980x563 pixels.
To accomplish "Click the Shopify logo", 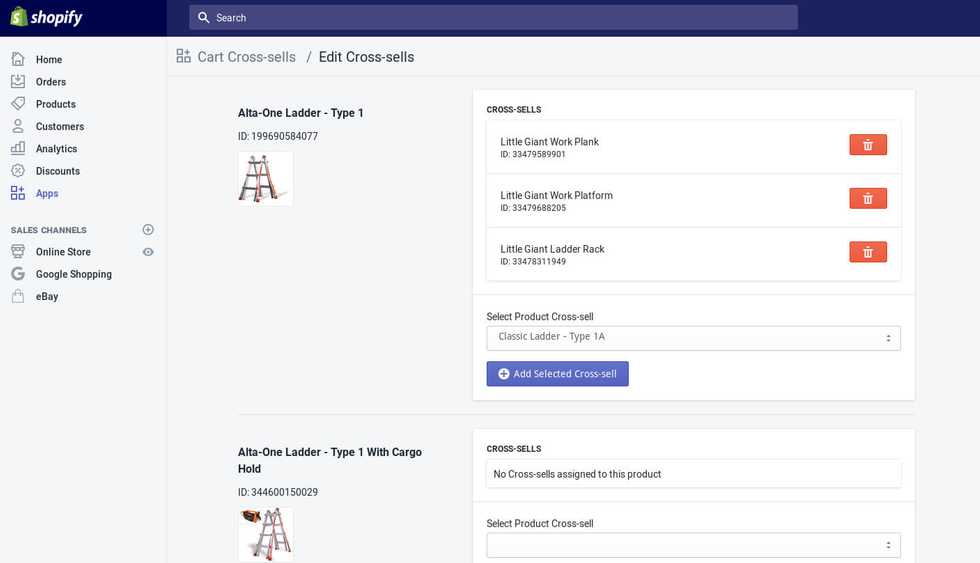I will tap(46, 18).
